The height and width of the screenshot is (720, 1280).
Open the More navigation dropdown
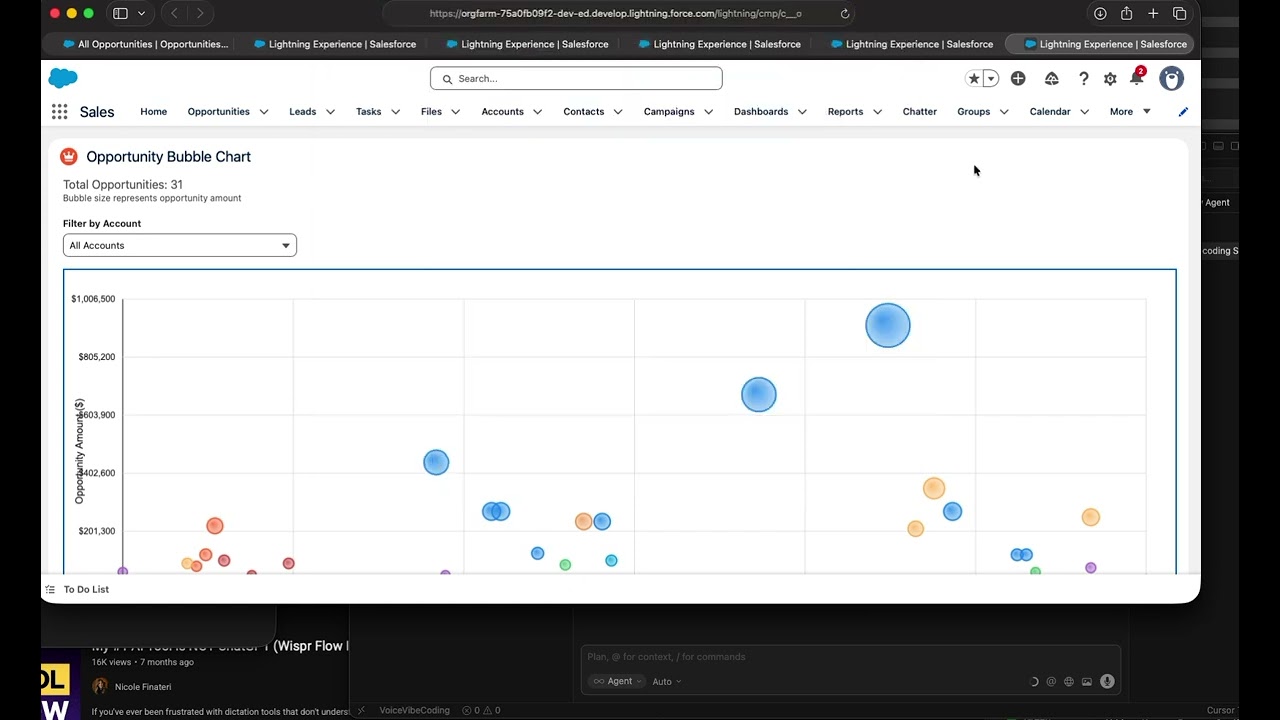point(1130,112)
